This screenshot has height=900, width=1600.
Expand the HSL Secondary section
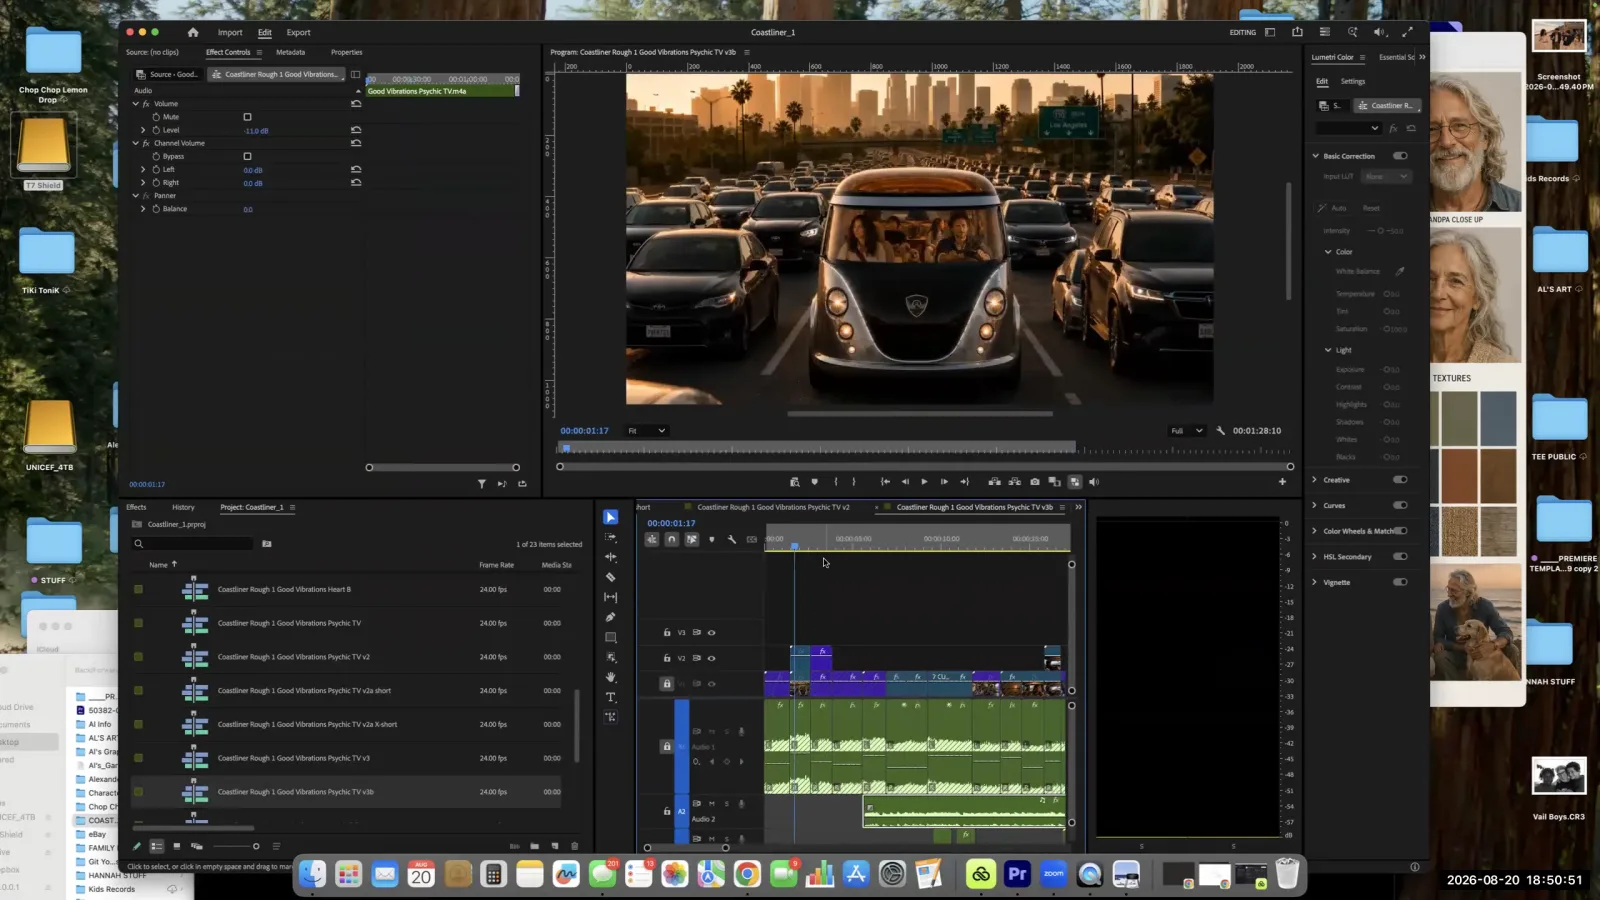tap(1315, 557)
